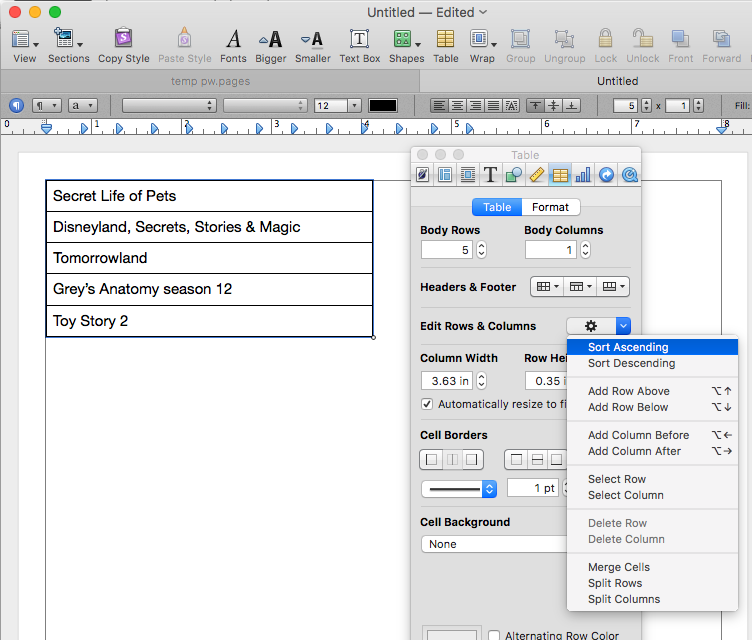Open font size dropdown arrow next to 12

[x=354, y=105]
